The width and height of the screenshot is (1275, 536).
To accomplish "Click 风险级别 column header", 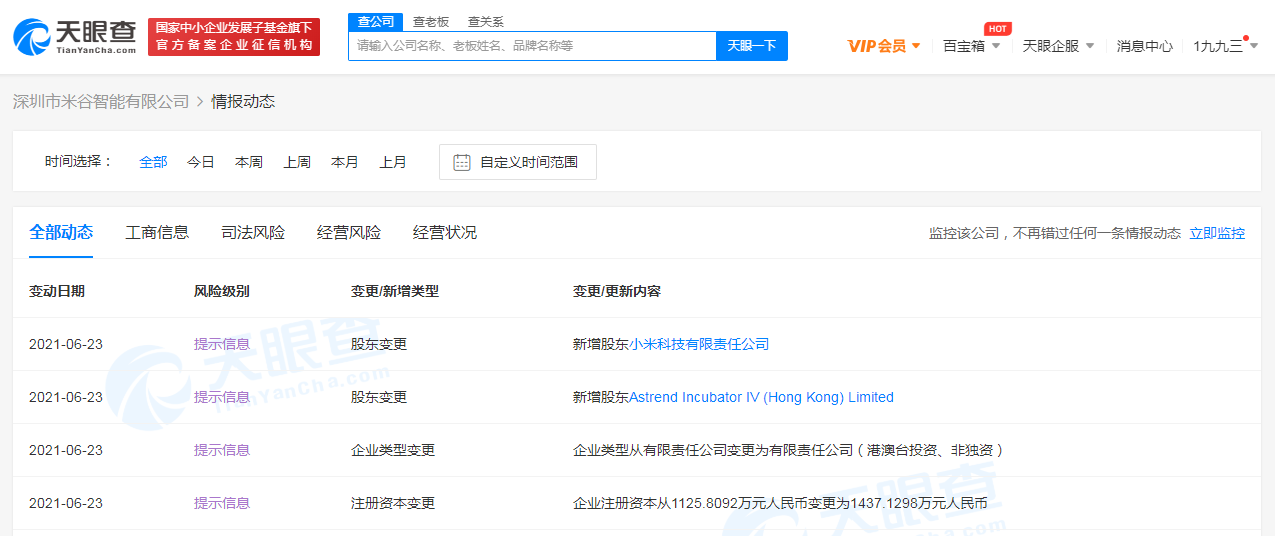I will click(222, 291).
